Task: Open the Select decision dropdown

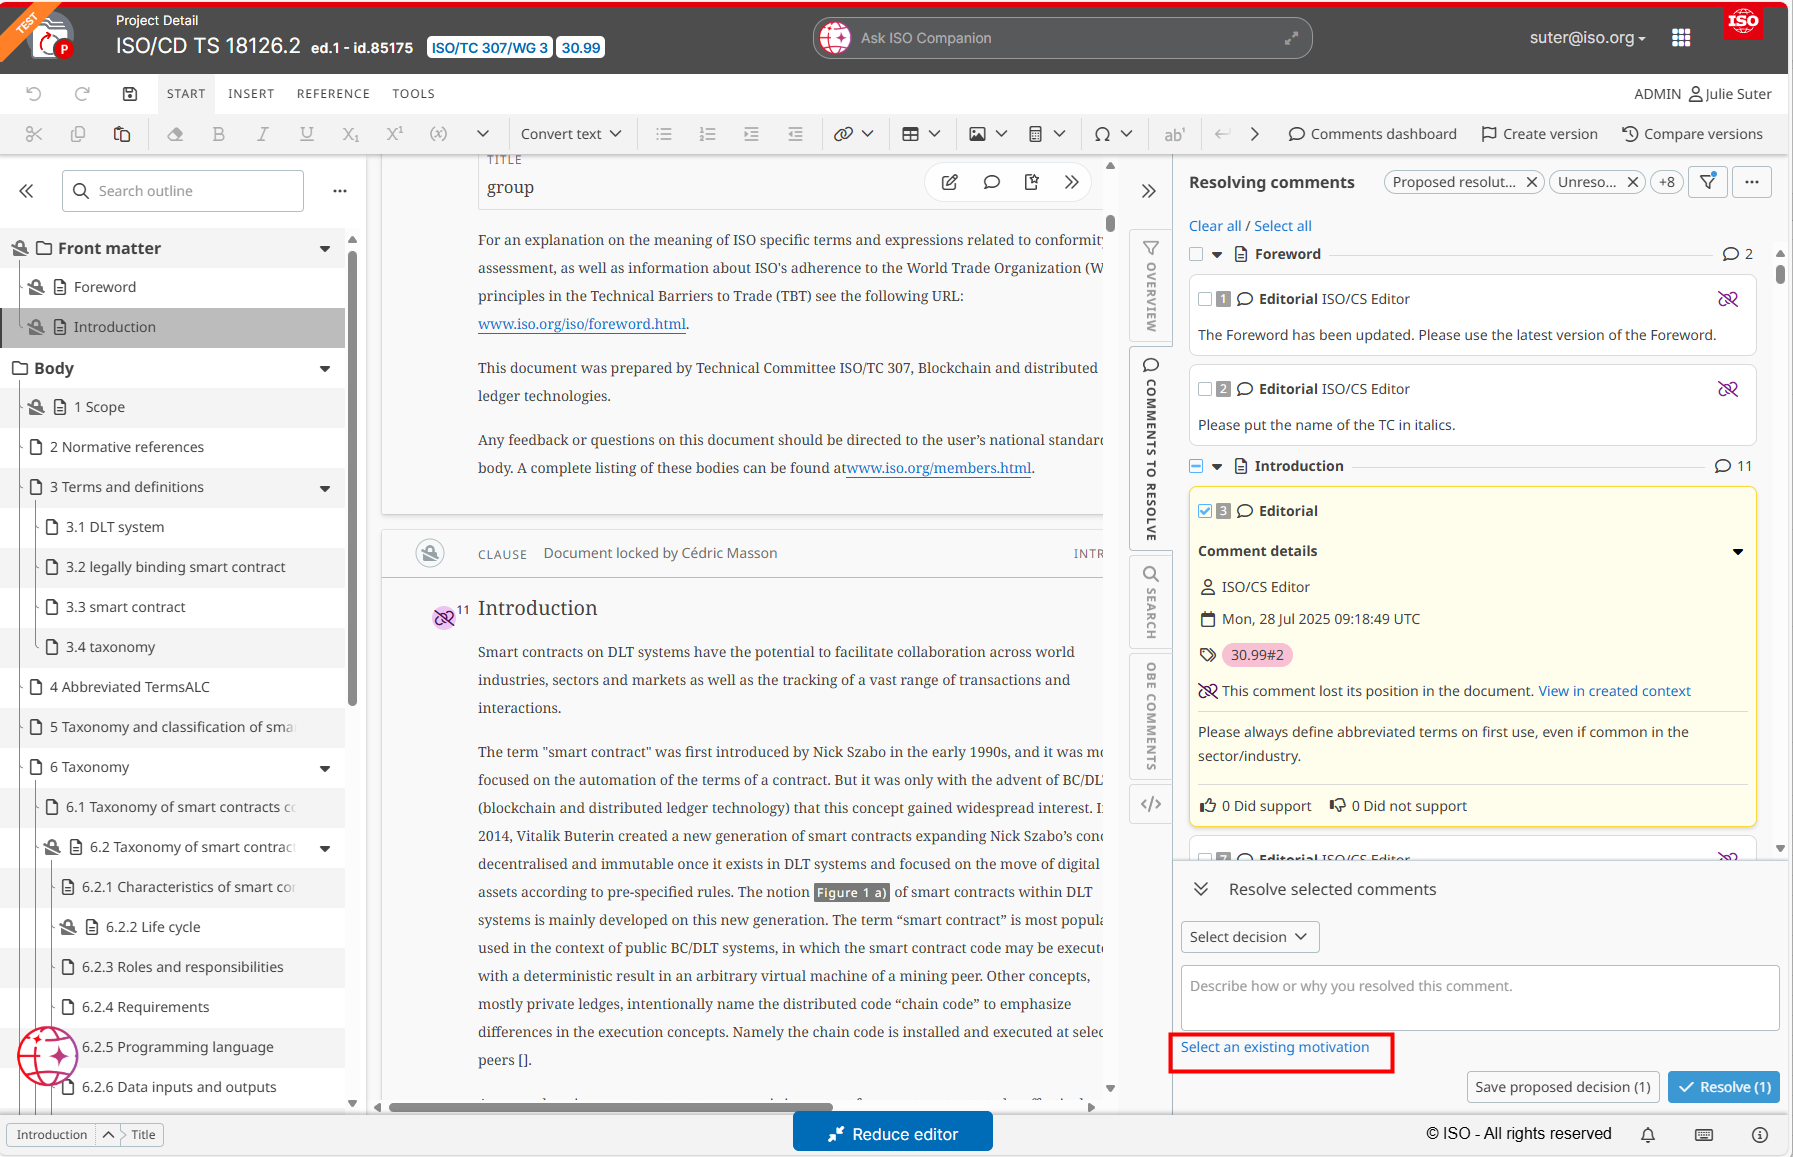Action: point(1249,937)
